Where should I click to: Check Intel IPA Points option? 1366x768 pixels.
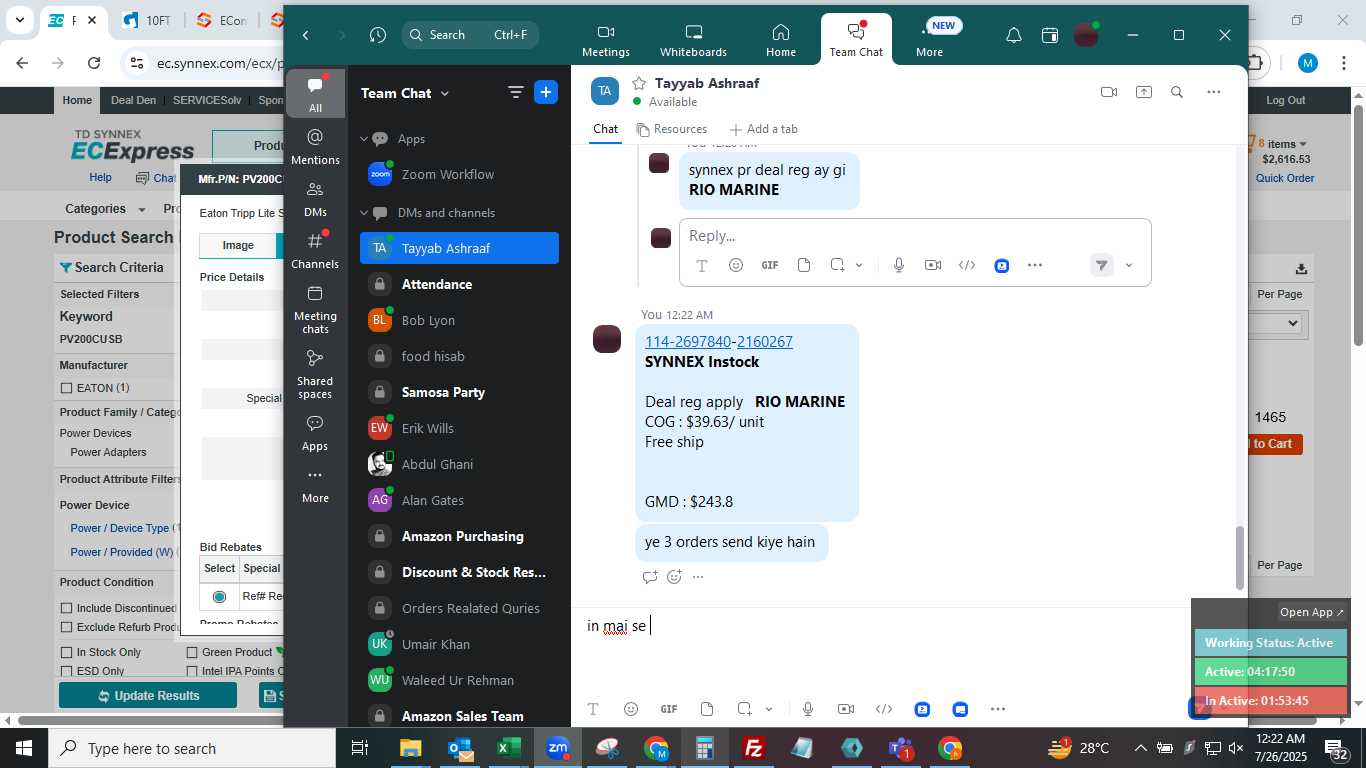click(x=192, y=671)
